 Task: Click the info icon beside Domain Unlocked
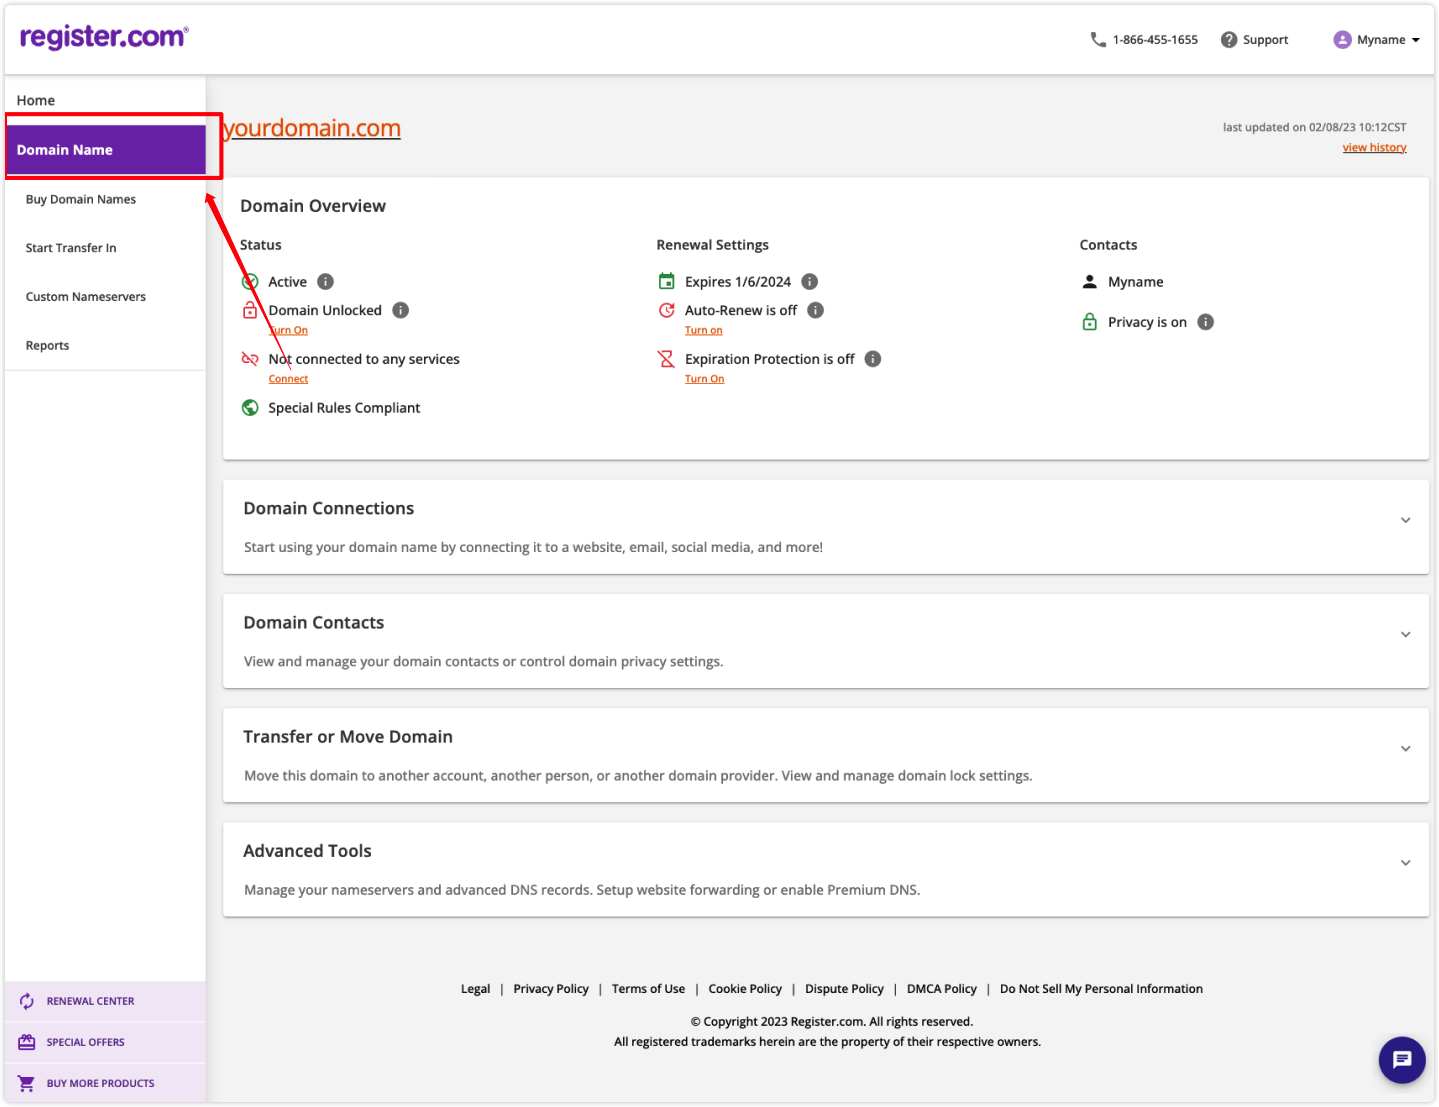400,310
